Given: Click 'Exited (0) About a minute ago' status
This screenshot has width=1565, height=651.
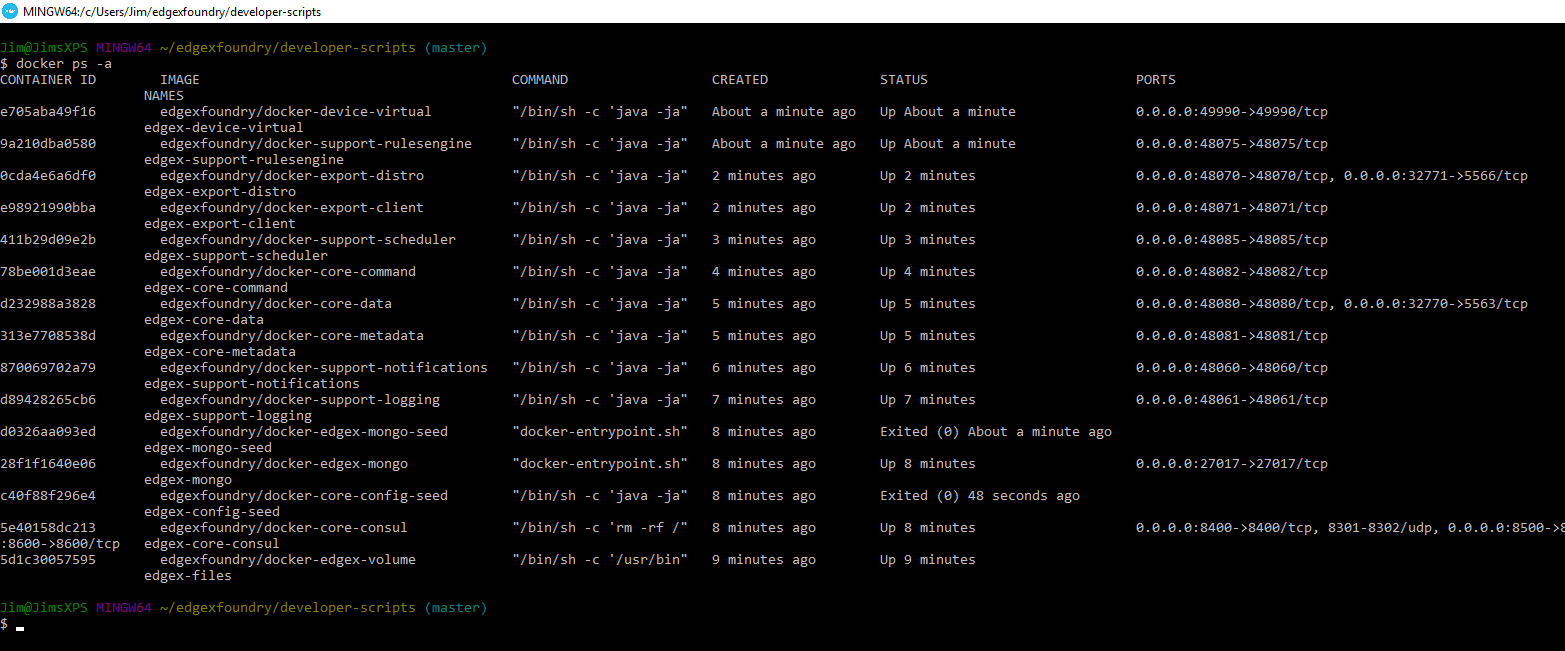Looking at the screenshot, I should tap(995, 432).
